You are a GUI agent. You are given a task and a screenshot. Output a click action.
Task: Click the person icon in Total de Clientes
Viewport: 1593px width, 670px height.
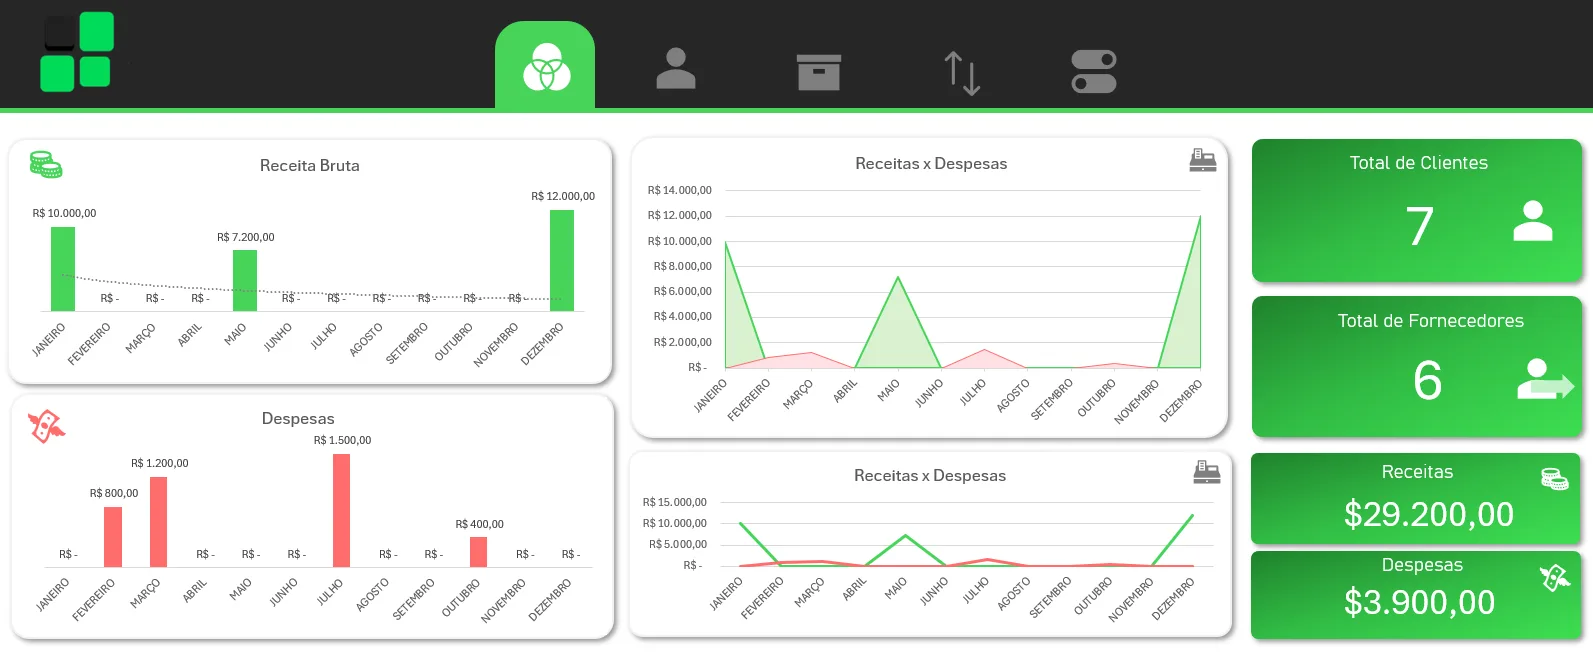click(x=1532, y=221)
